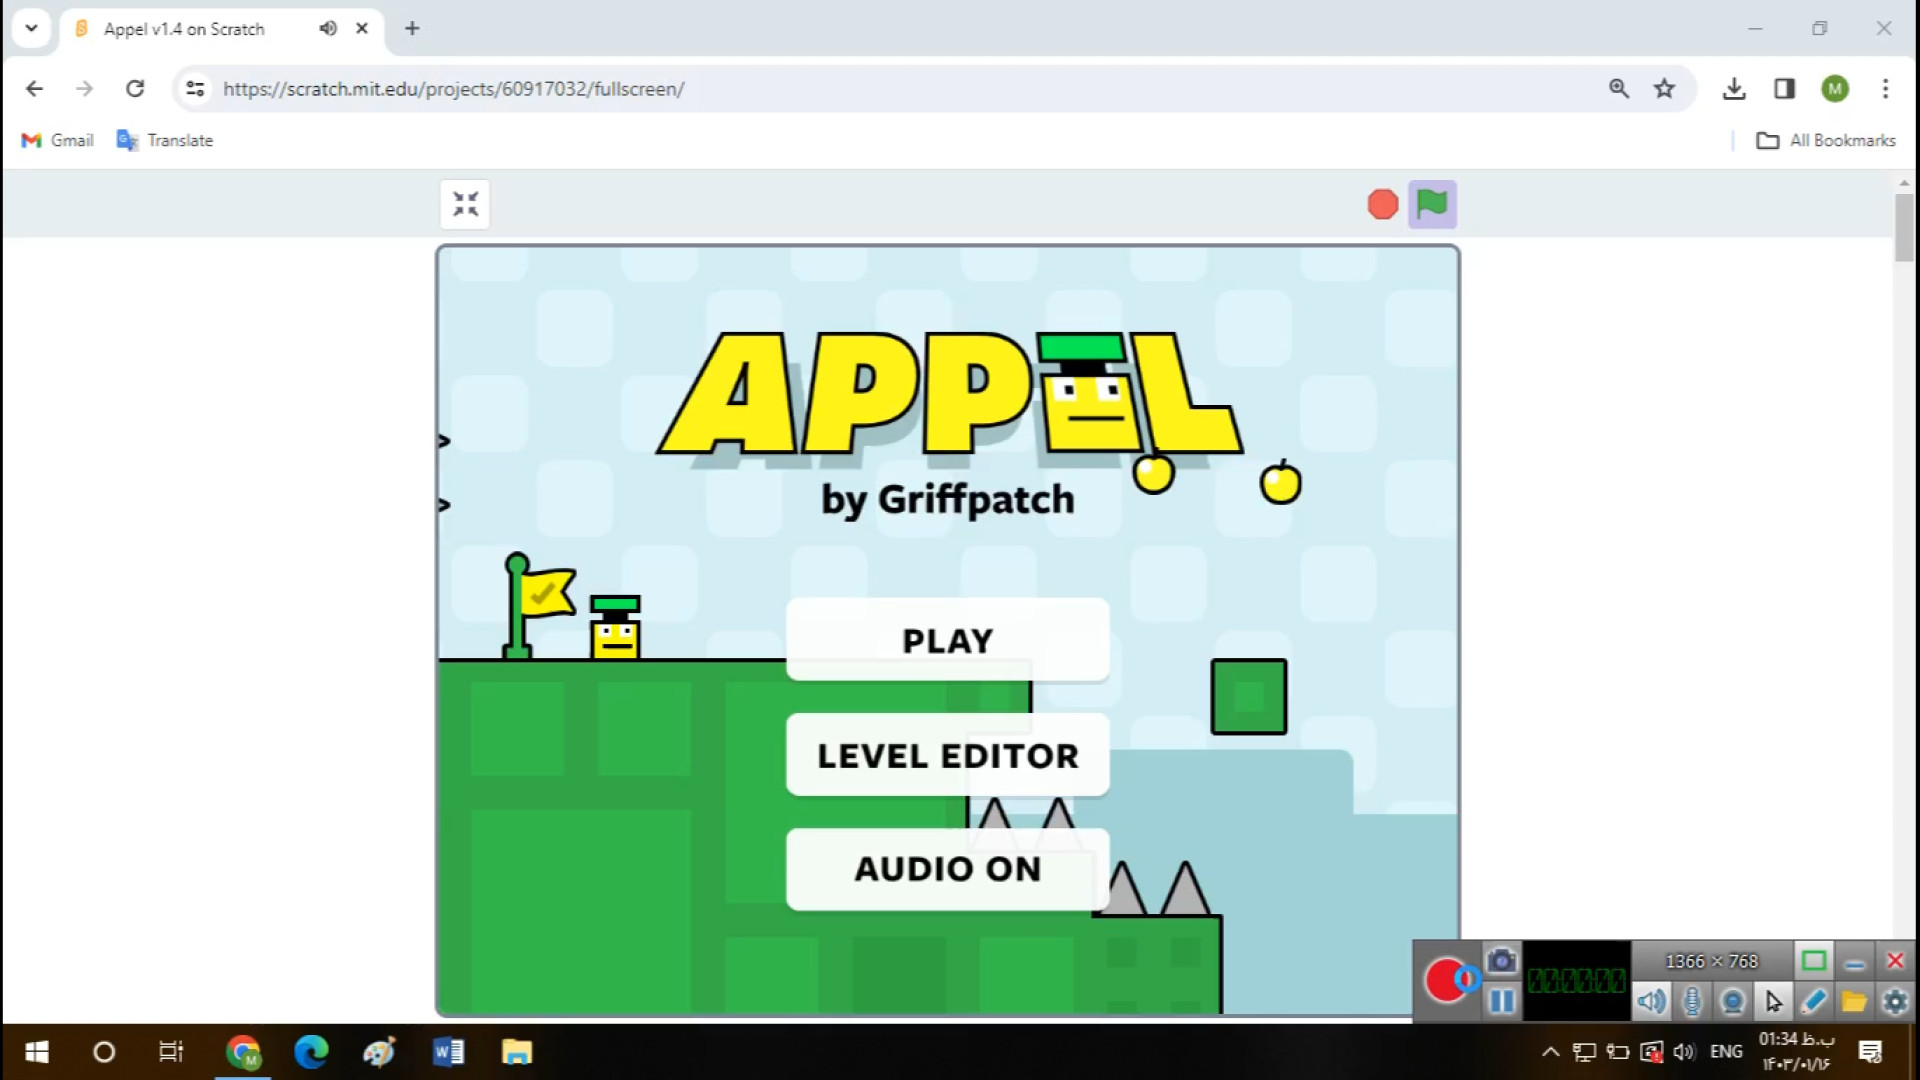This screenshot has height=1080, width=1920.
Task: Open the Translate bookmark
Action: pyautogui.click(x=165, y=140)
